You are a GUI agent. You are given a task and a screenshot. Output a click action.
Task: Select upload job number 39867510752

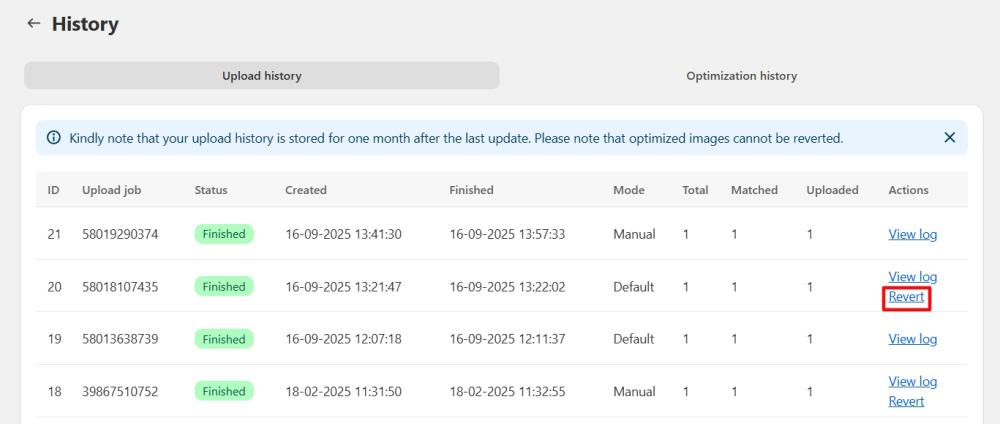click(120, 391)
